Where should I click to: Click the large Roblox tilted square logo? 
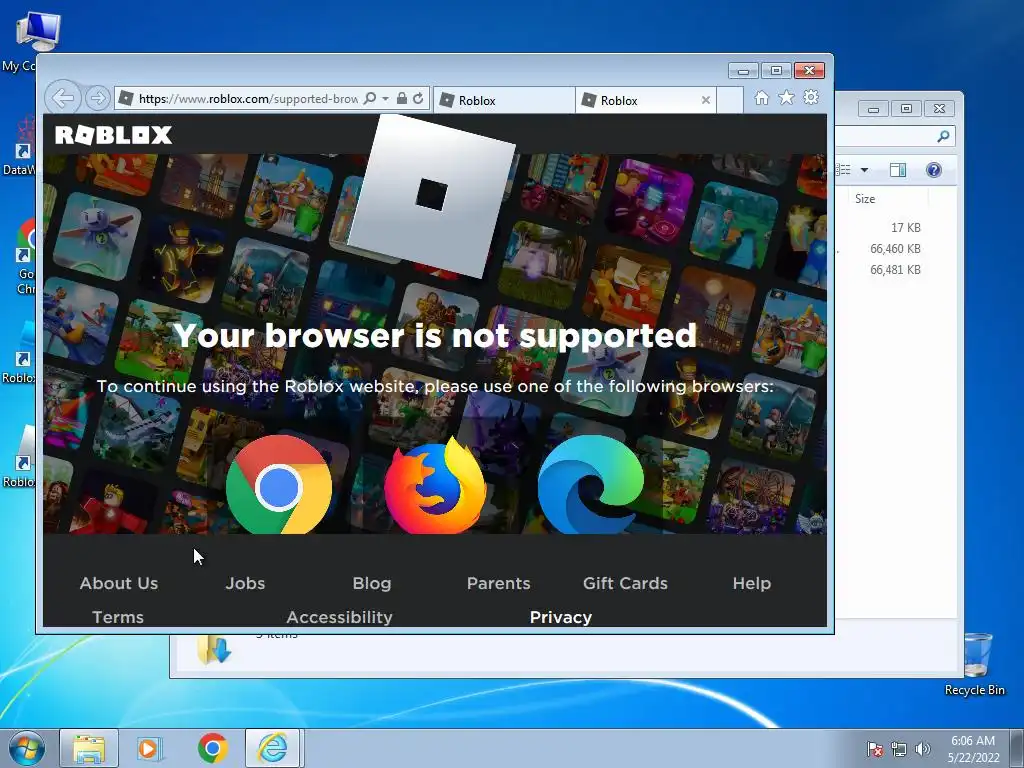pos(432,195)
